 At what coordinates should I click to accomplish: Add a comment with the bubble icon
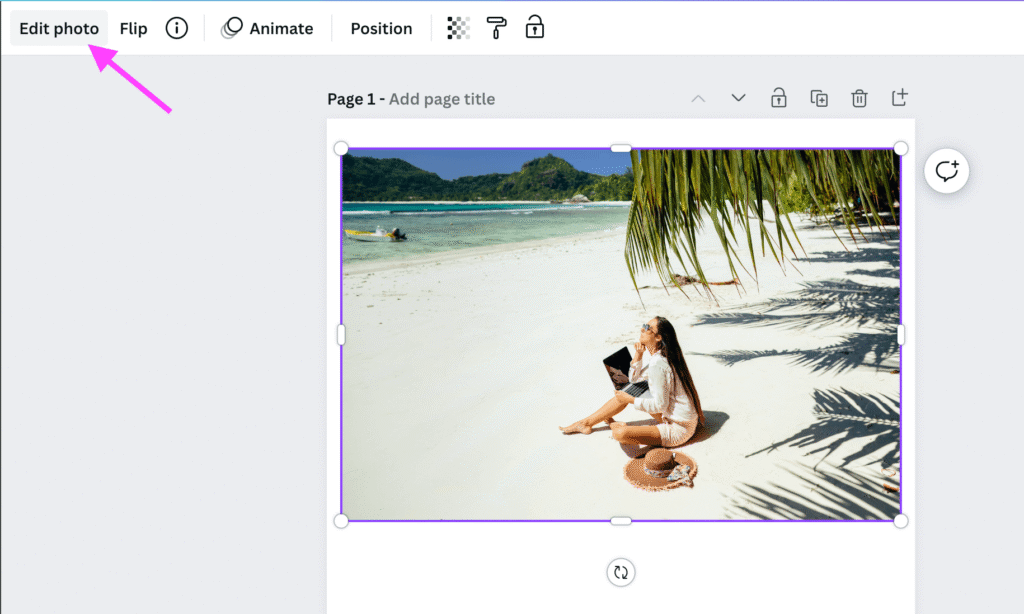946,171
